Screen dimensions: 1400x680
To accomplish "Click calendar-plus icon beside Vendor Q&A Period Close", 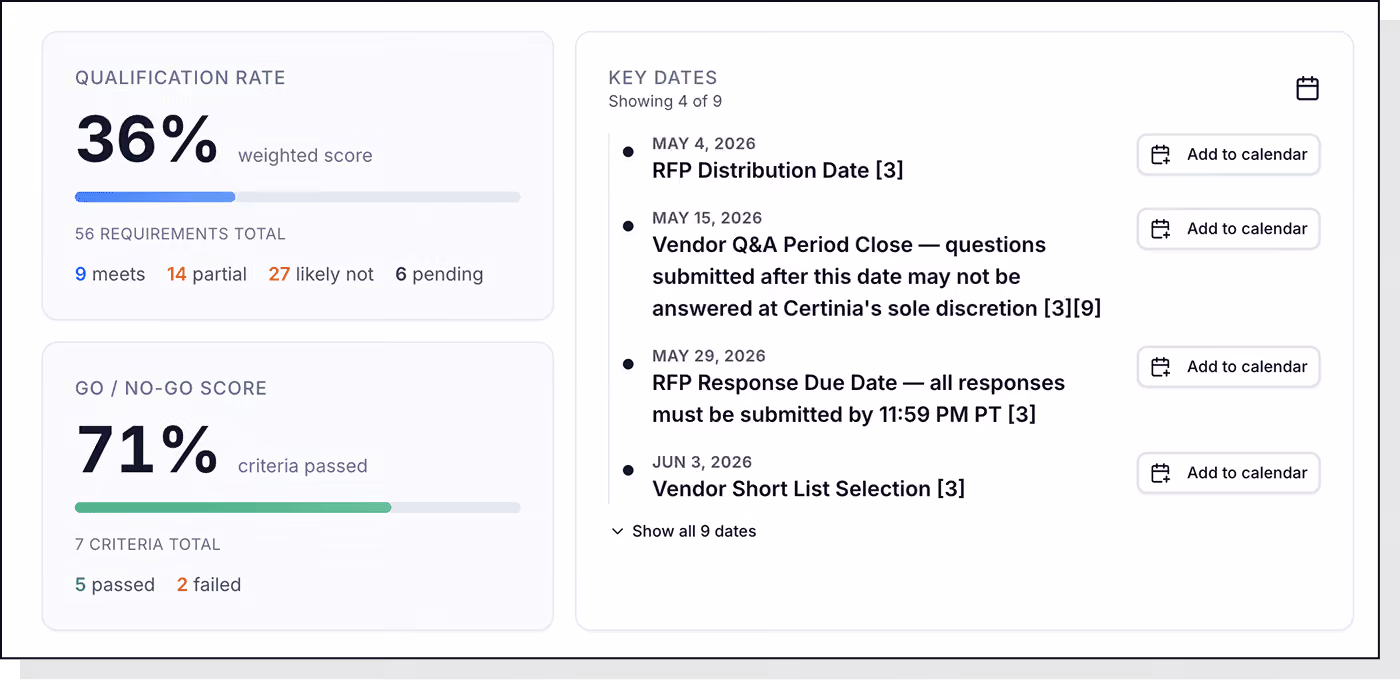I will [x=1160, y=229].
